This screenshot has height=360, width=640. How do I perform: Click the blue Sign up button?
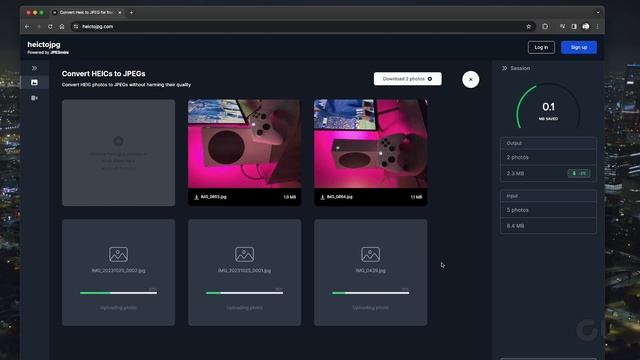579,47
